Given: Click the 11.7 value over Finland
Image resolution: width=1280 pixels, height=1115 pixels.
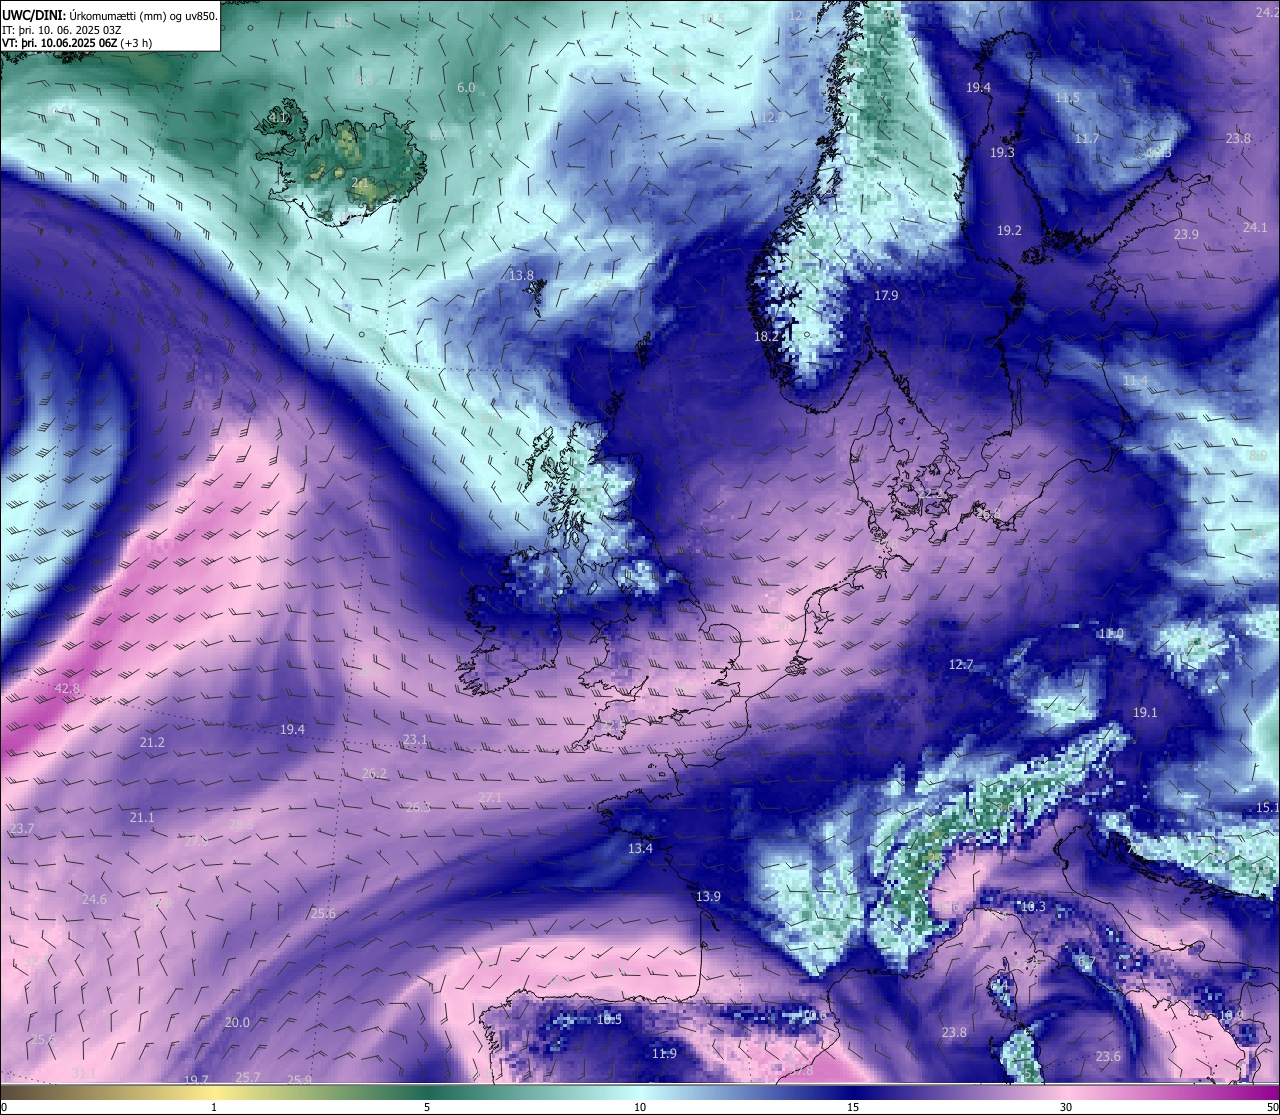Looking at the screenshot, I should pyautogui.click(x=1086, y=138).
